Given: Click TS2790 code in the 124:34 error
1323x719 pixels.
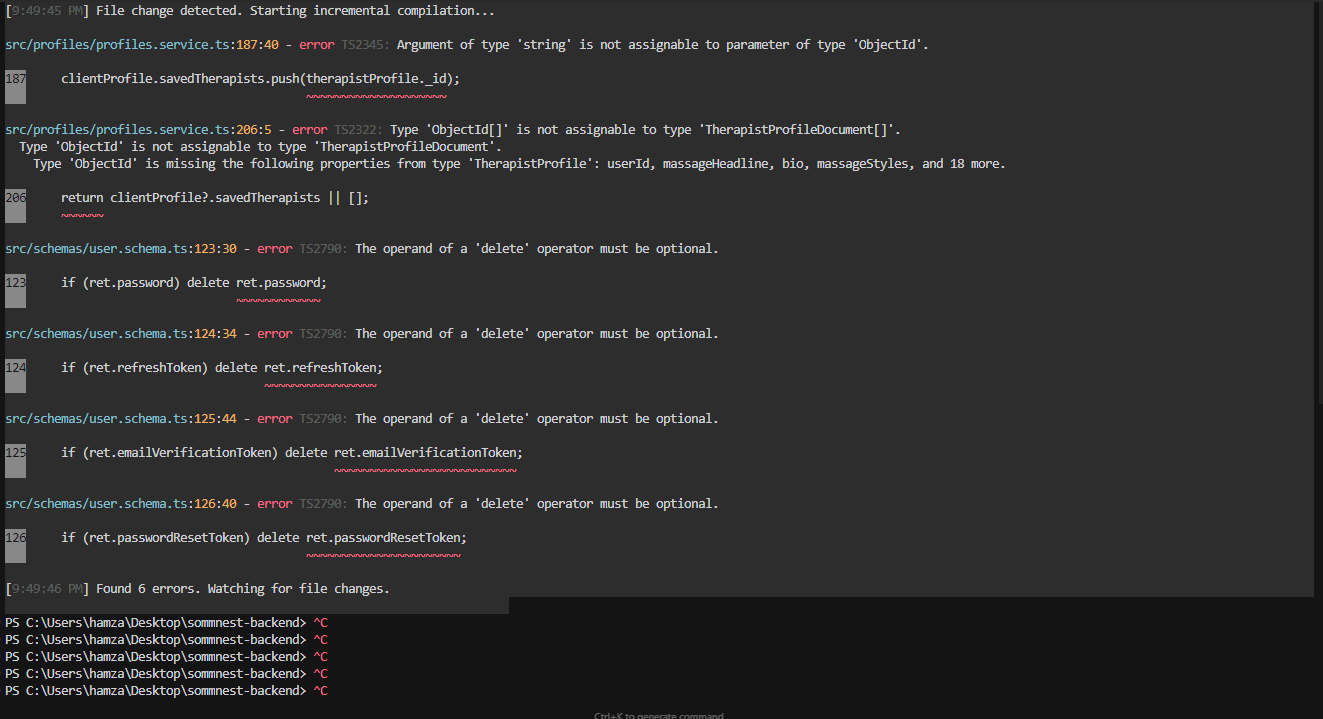Looking at the screenshot, I should pos(323,334).
